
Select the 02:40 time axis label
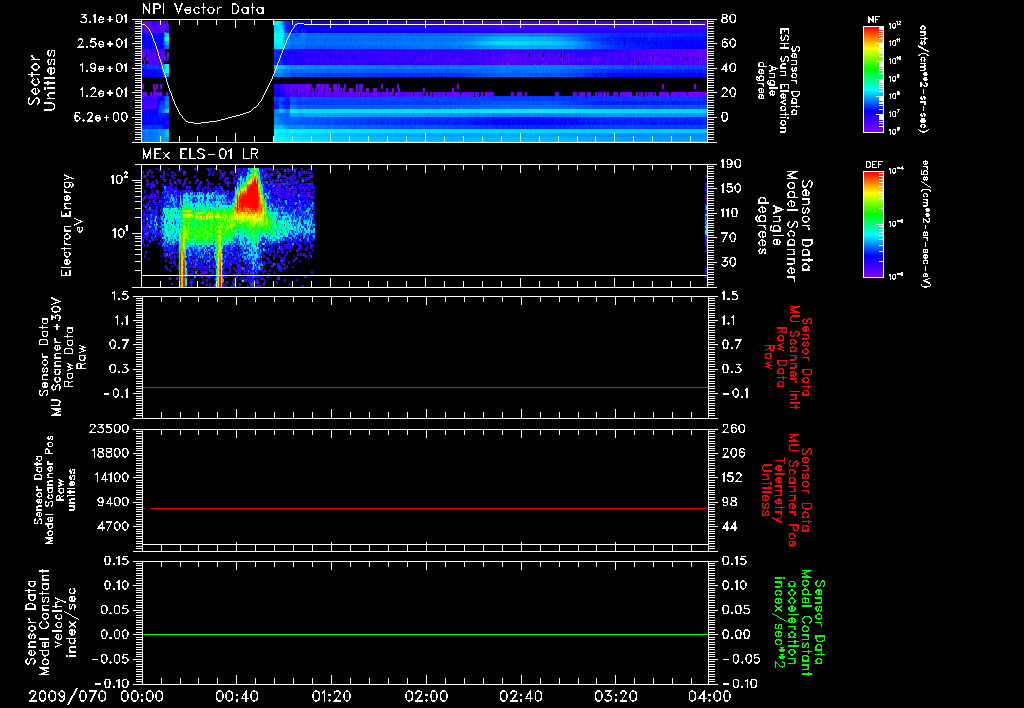(x=520, y=696)
